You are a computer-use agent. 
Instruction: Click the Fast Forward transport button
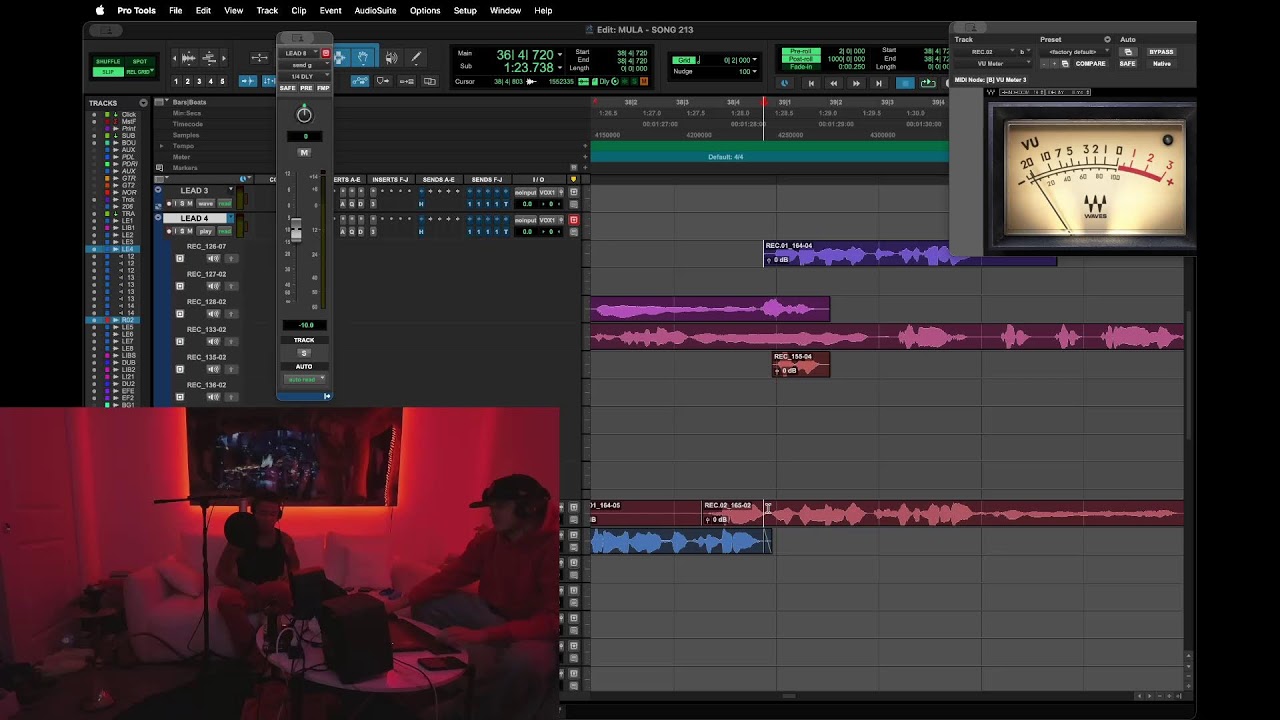(x=856, y=83)
